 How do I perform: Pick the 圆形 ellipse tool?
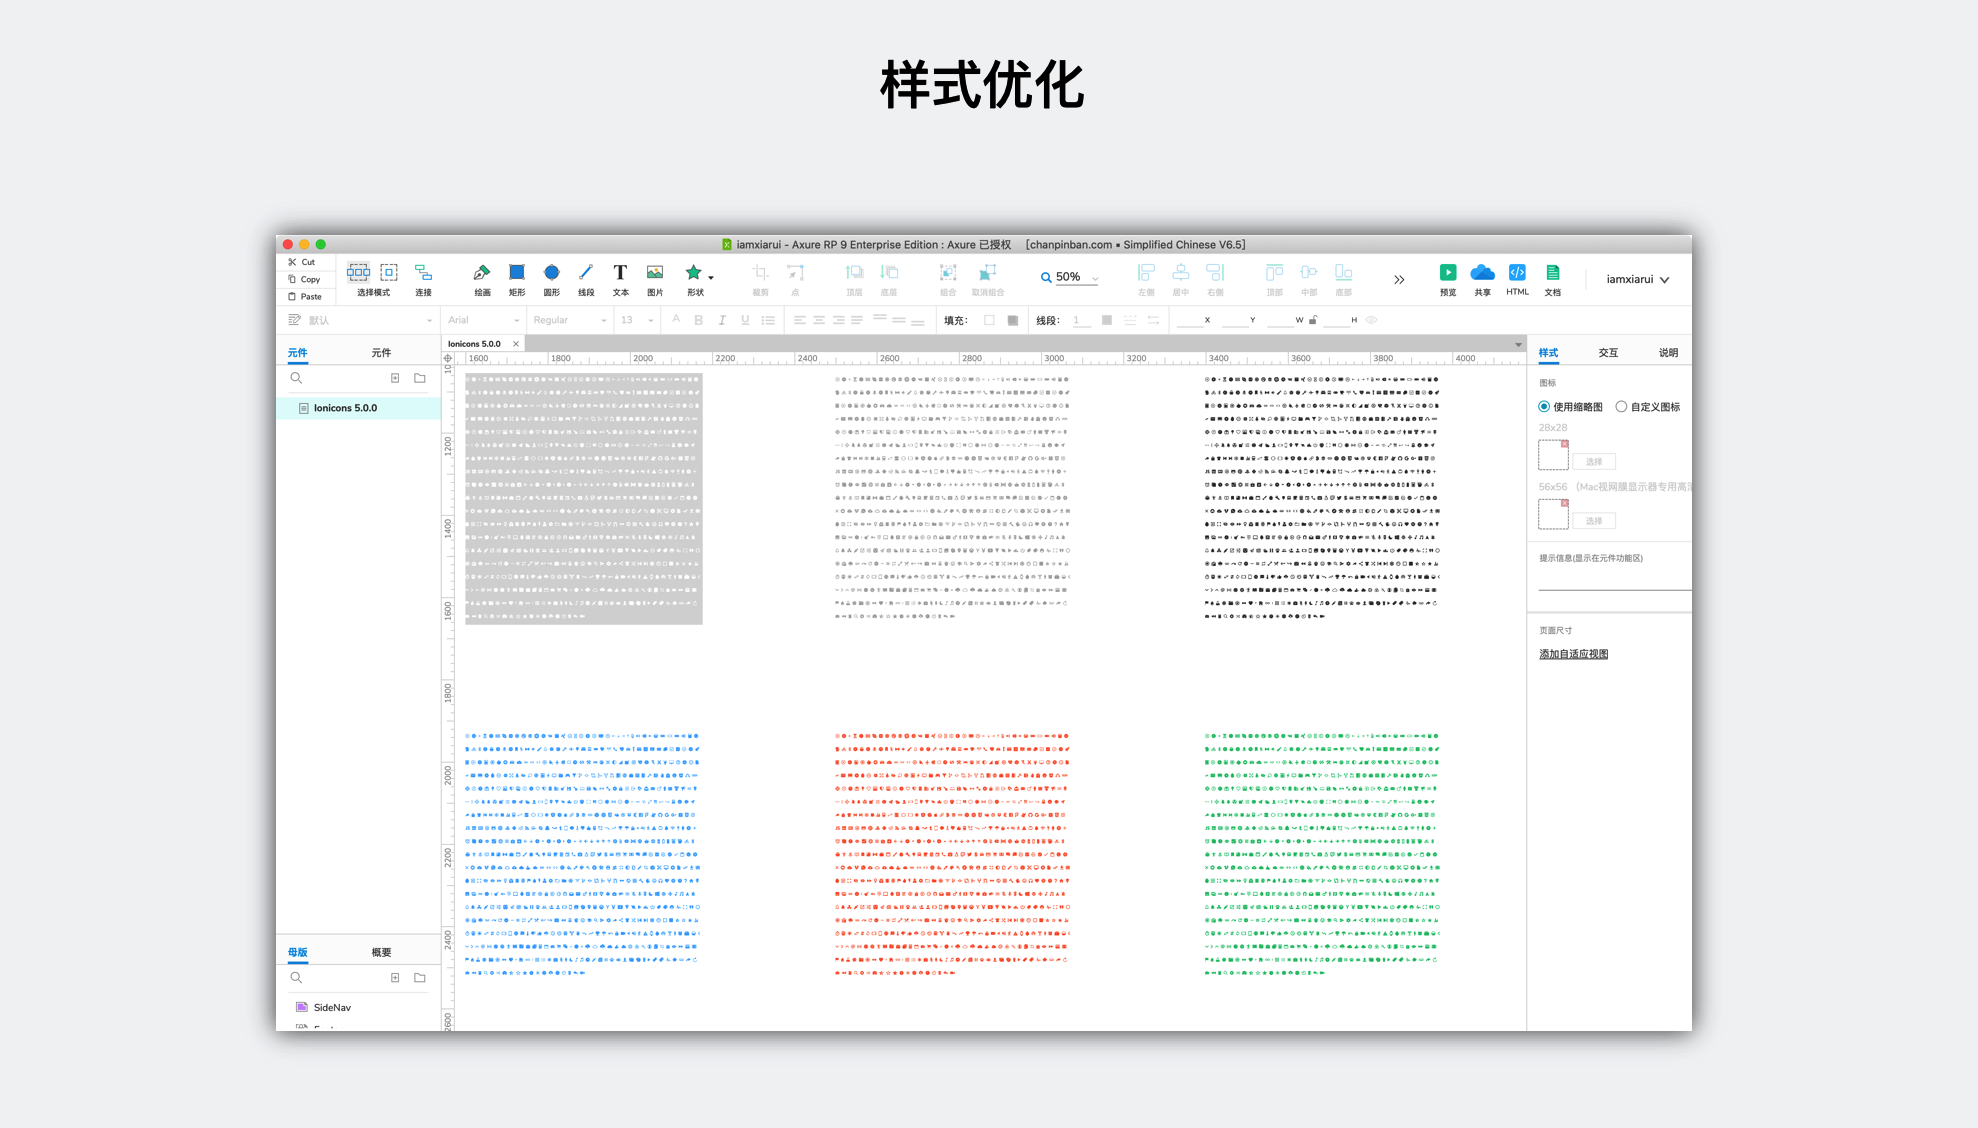click(x=551, y=273)
